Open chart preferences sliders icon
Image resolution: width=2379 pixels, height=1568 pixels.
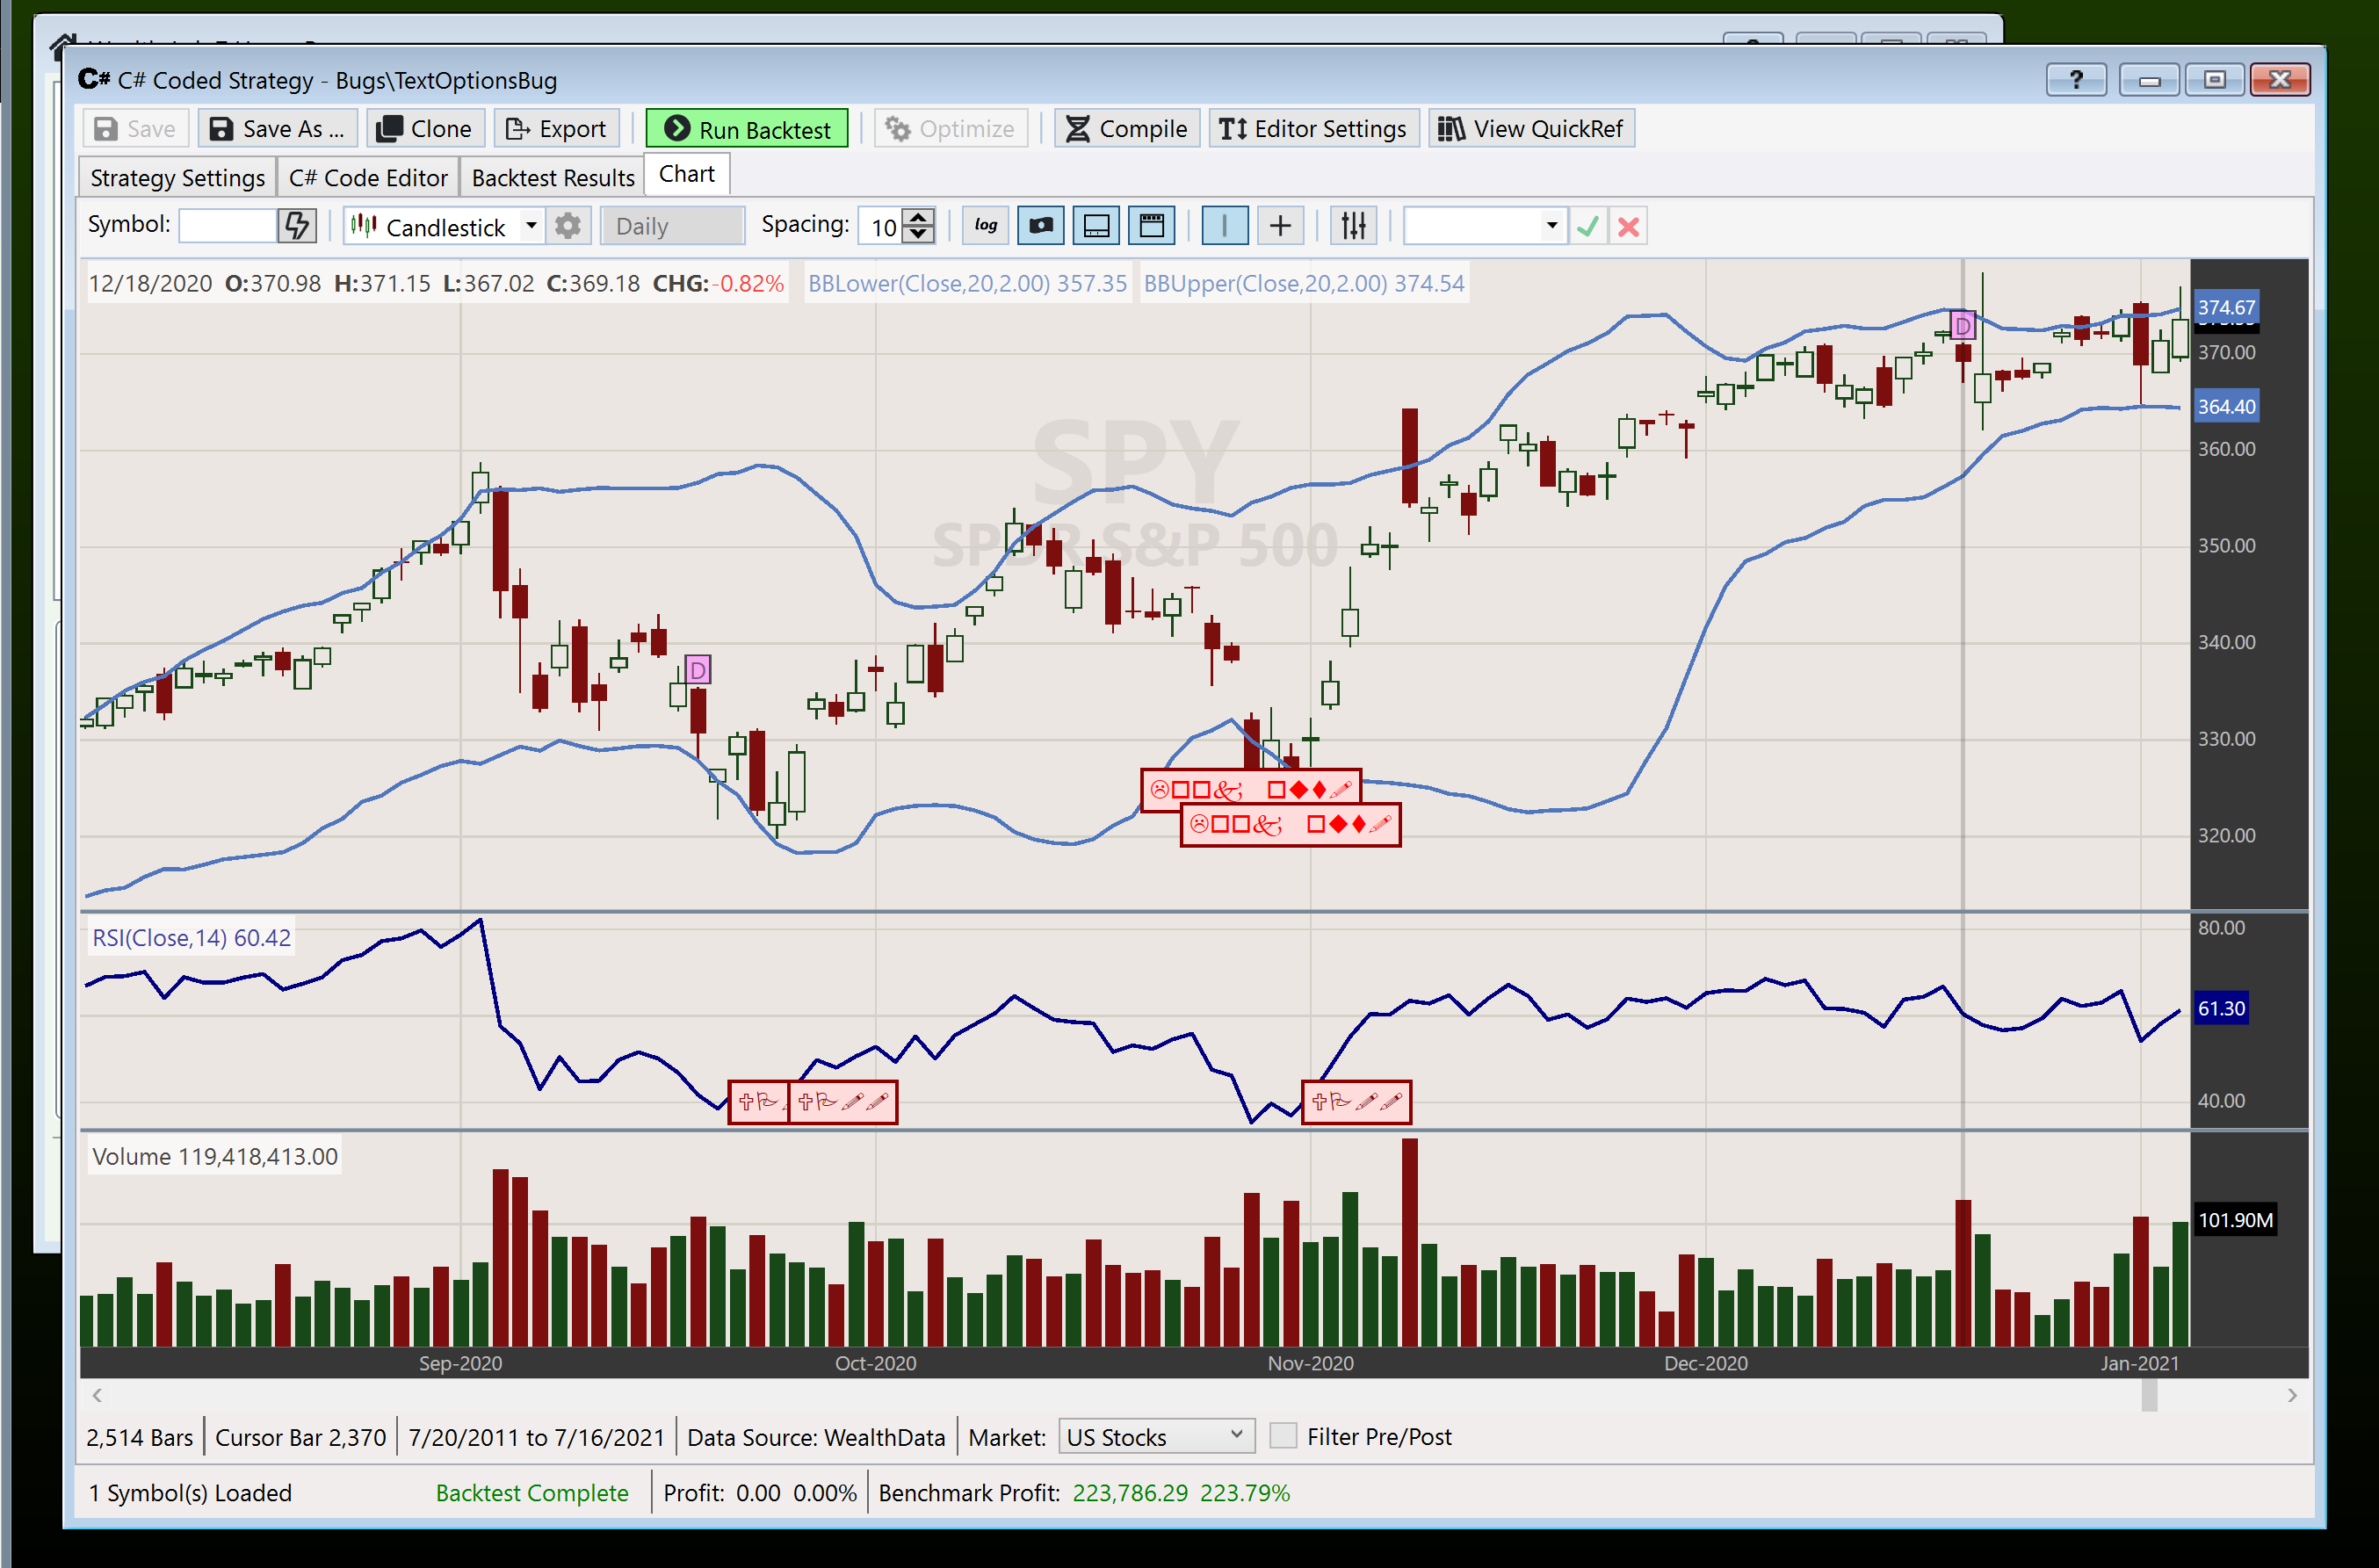[1353, 226]
